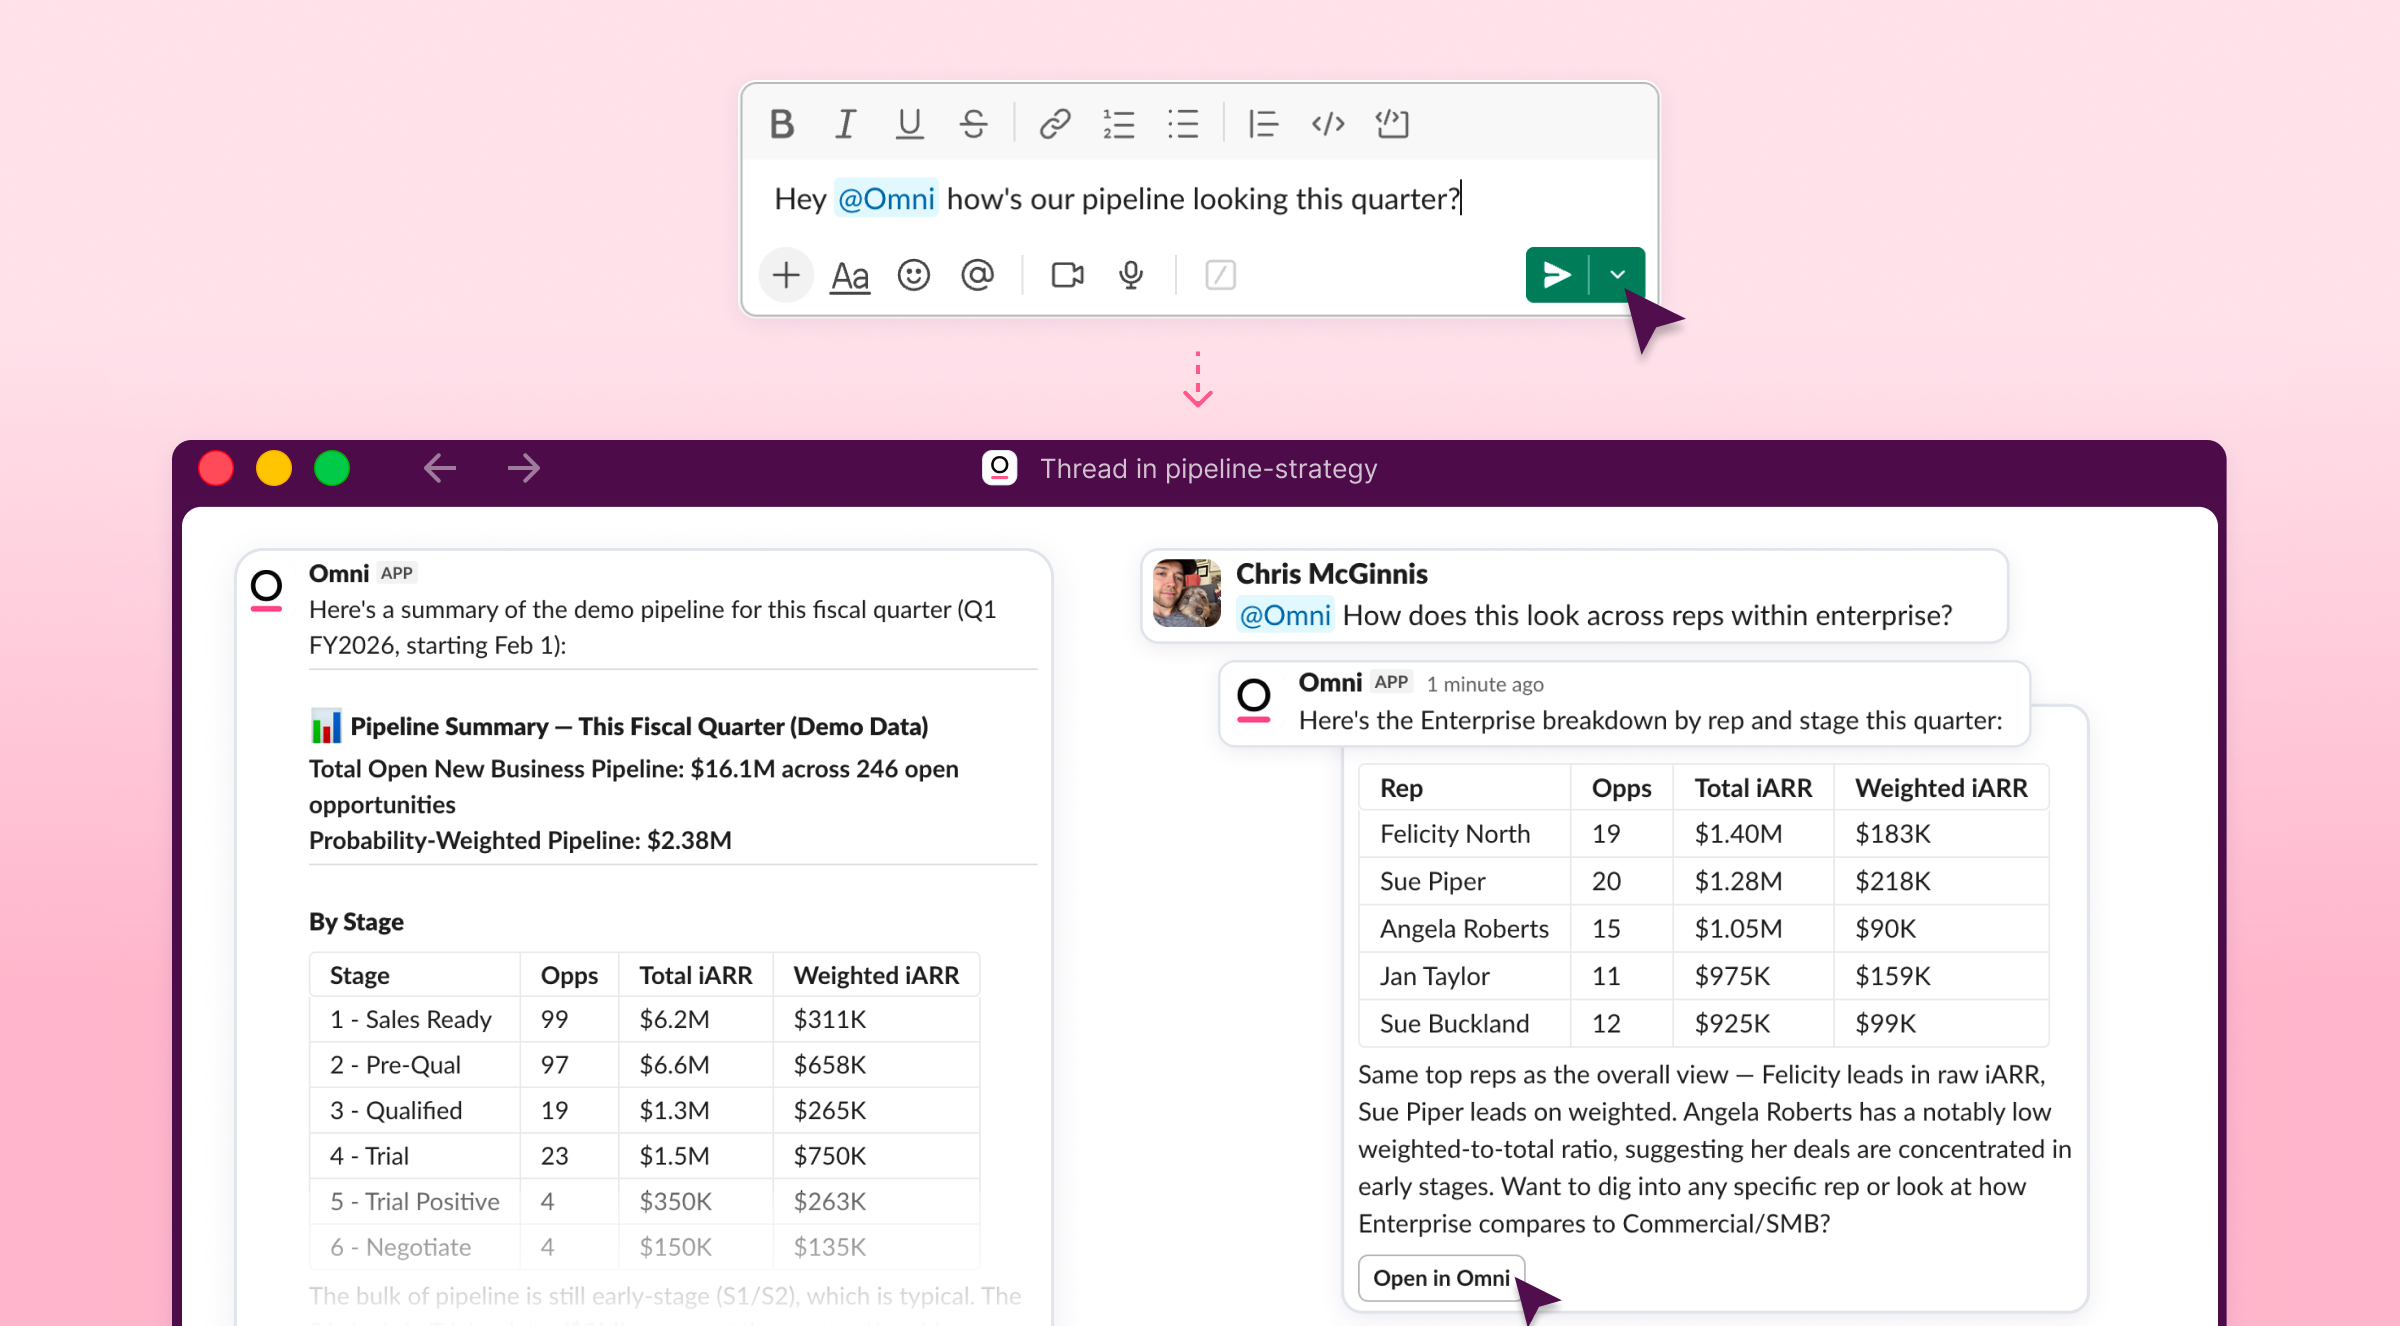The image size is (2400, 1326).
Task: Toggle the Aa formatting toolbar
Action: [x=850, y=275]
